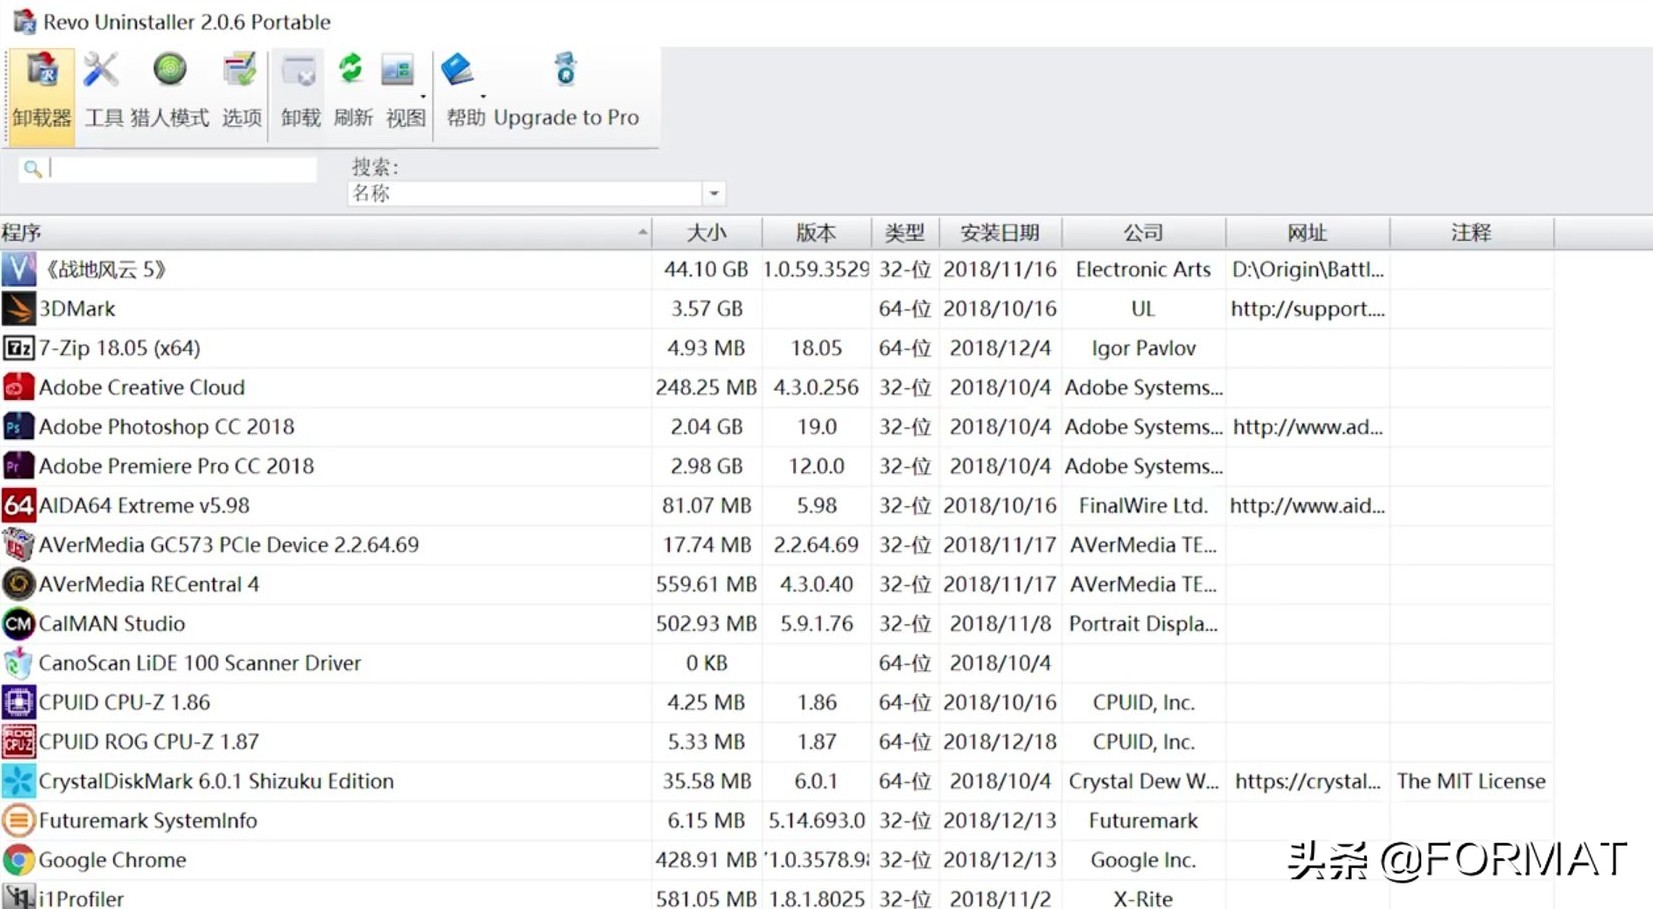Open Options (选项) from the toolbar

click(x=241, y=91)
